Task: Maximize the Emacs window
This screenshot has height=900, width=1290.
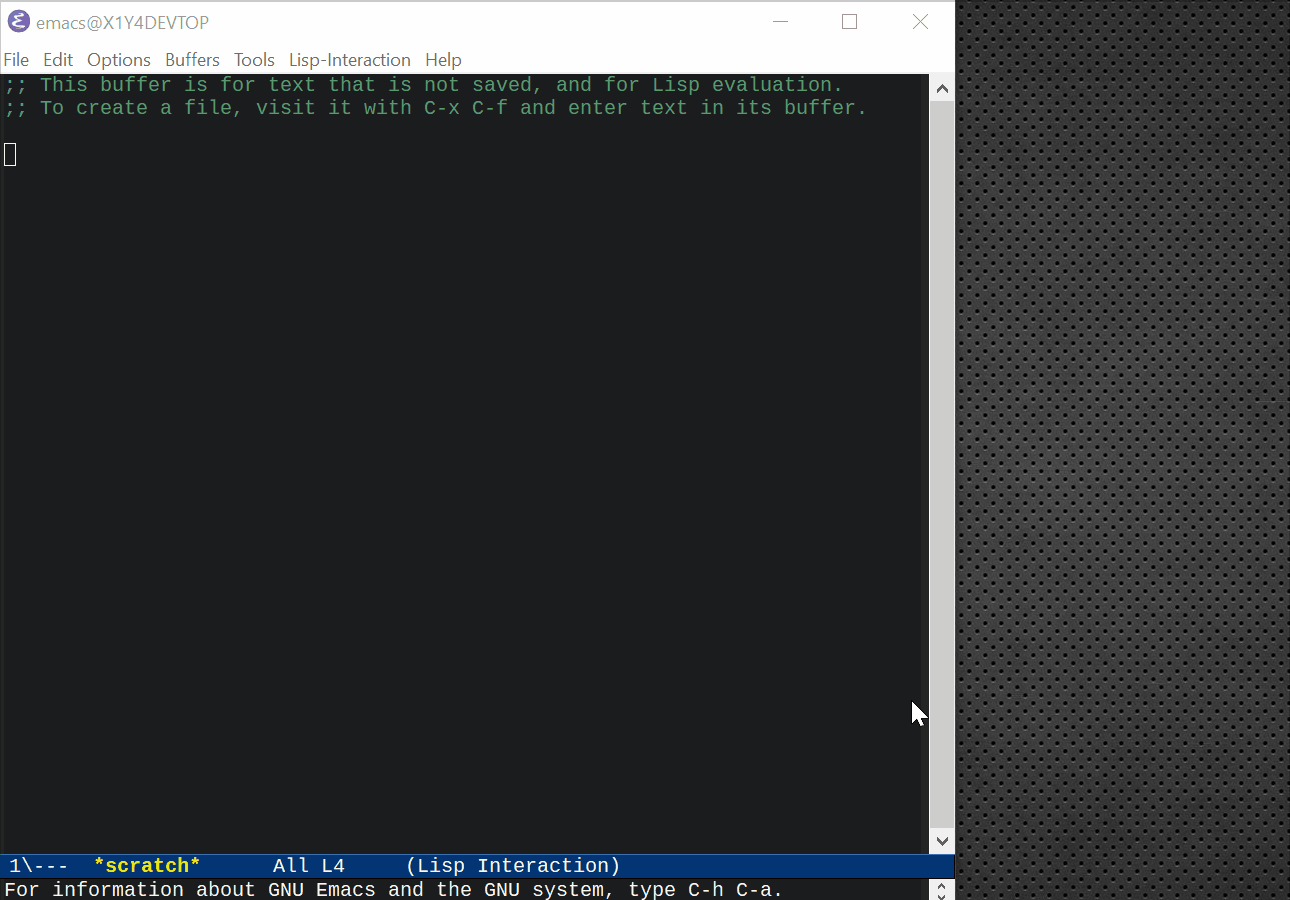Action: (850, 22)
